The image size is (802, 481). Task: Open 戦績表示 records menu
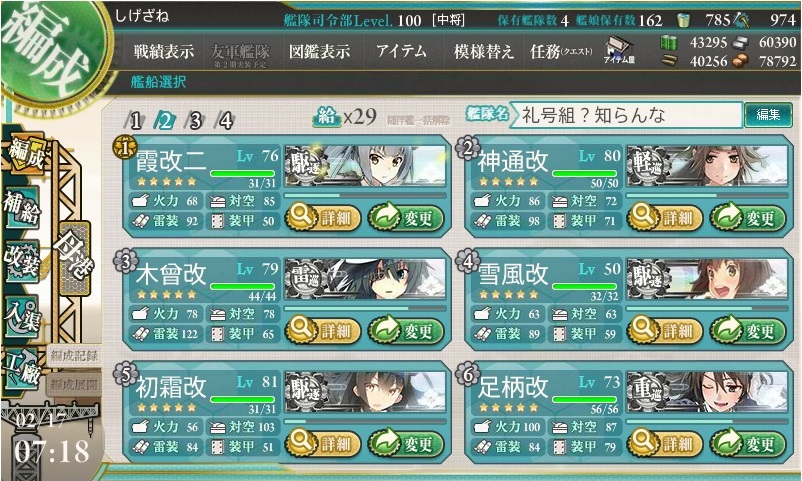coord(164,51)
